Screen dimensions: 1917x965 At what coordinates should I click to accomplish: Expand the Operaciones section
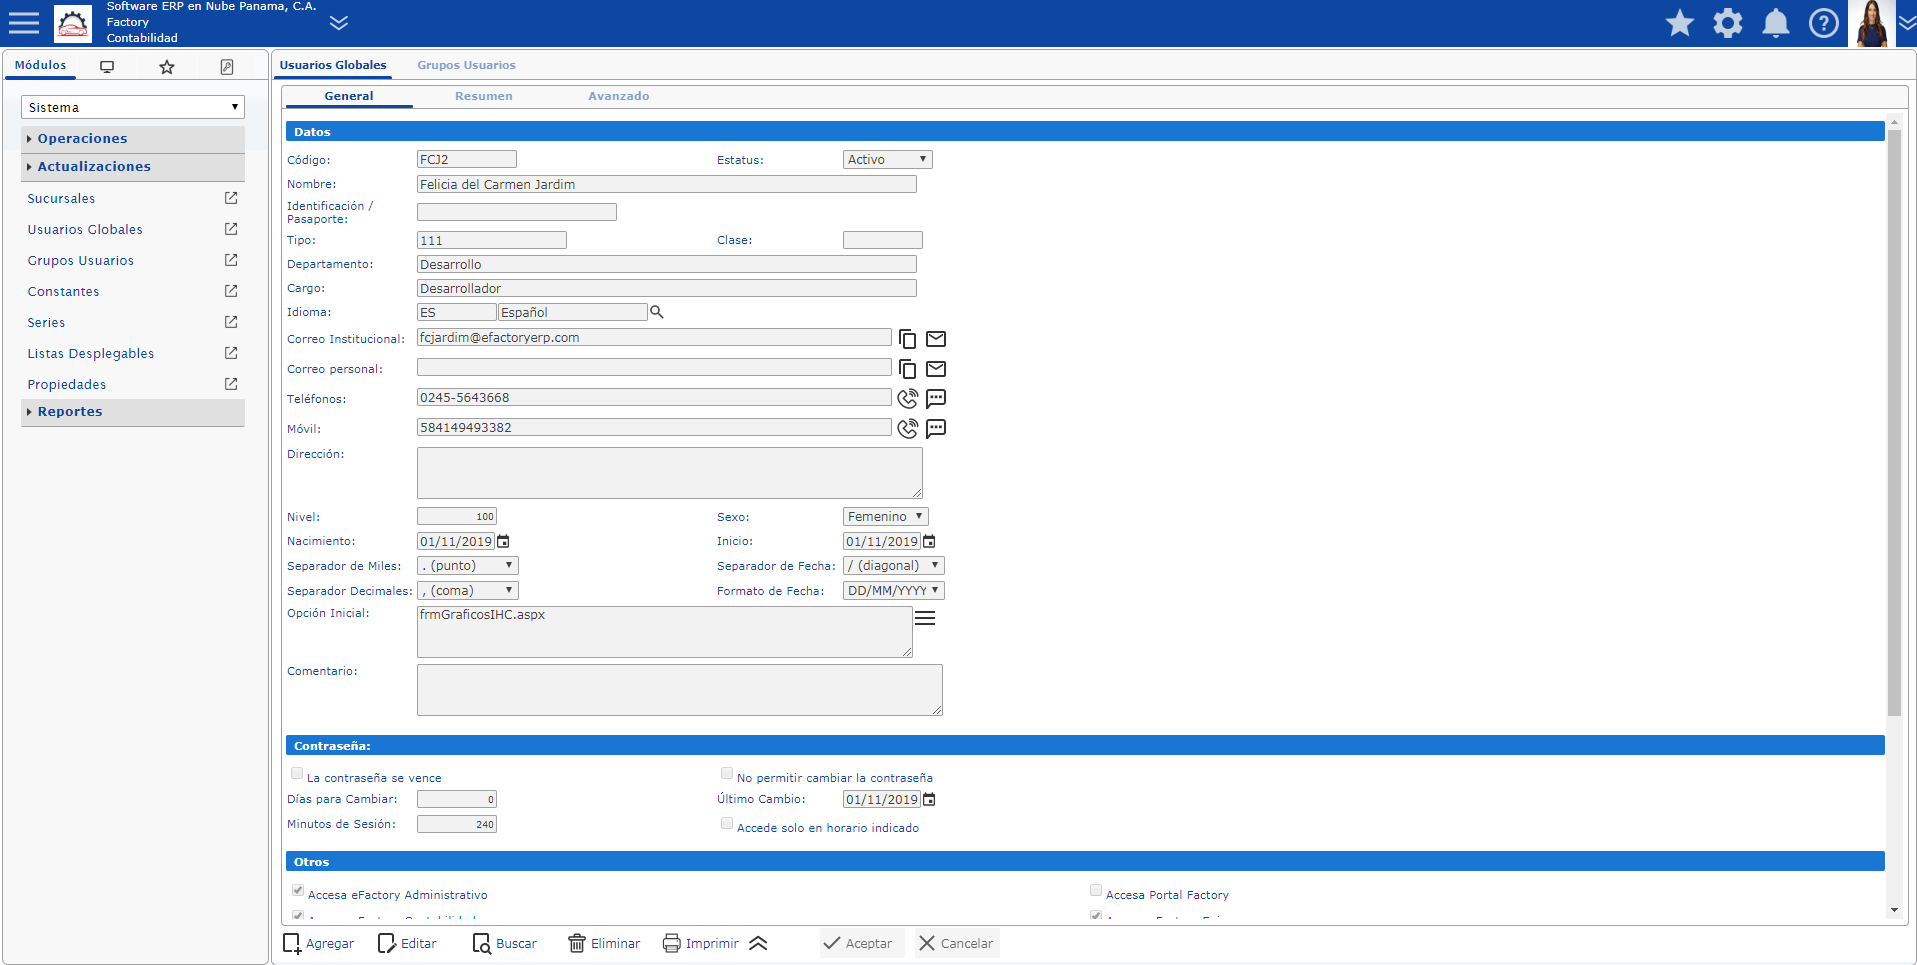pyautogui.click(x=82, y=139)
